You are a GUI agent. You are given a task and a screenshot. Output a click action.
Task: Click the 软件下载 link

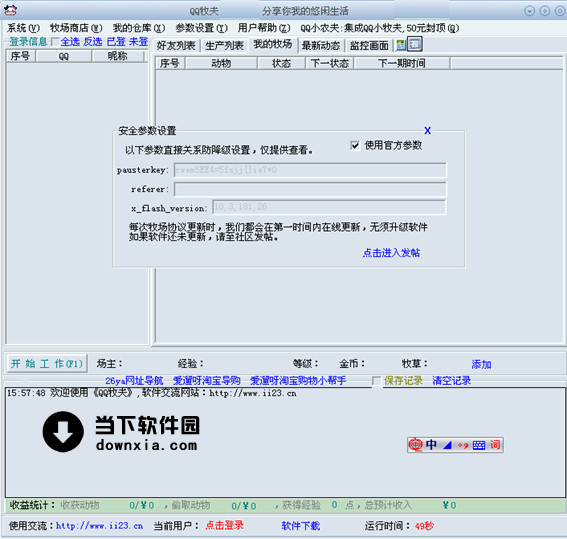301,526
